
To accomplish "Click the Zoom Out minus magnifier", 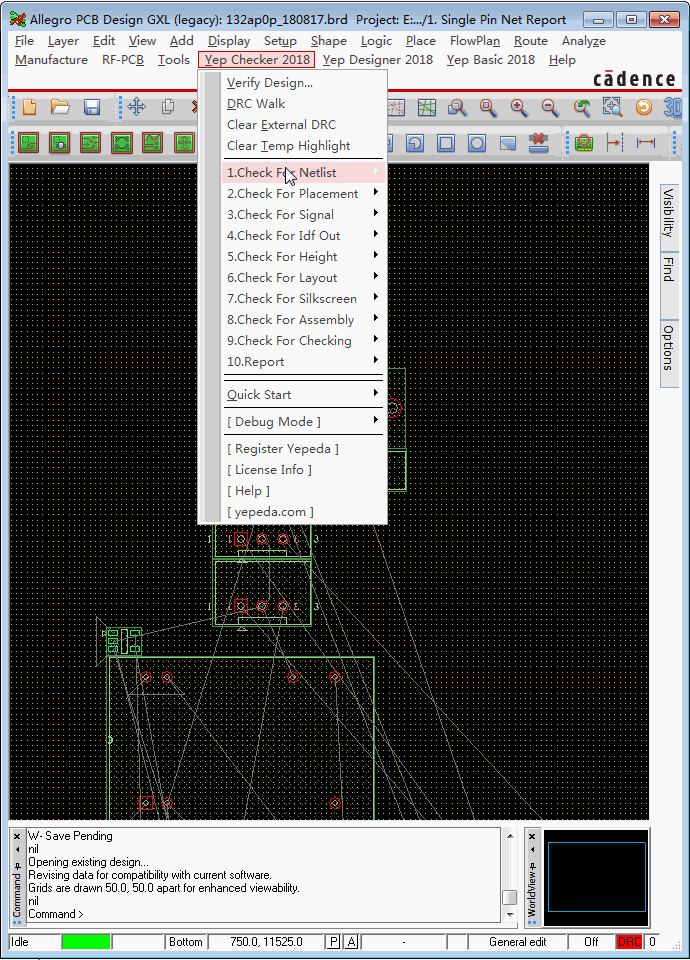I will point(550,108).
